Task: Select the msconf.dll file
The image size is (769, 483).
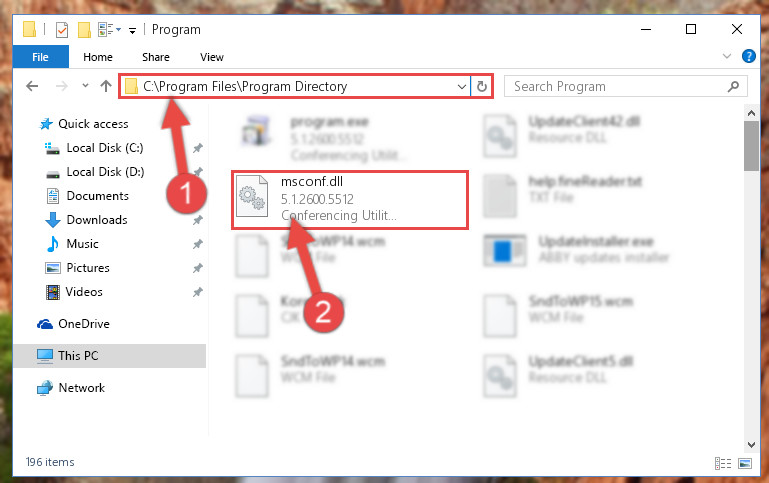Action: (x=350, y=200)
